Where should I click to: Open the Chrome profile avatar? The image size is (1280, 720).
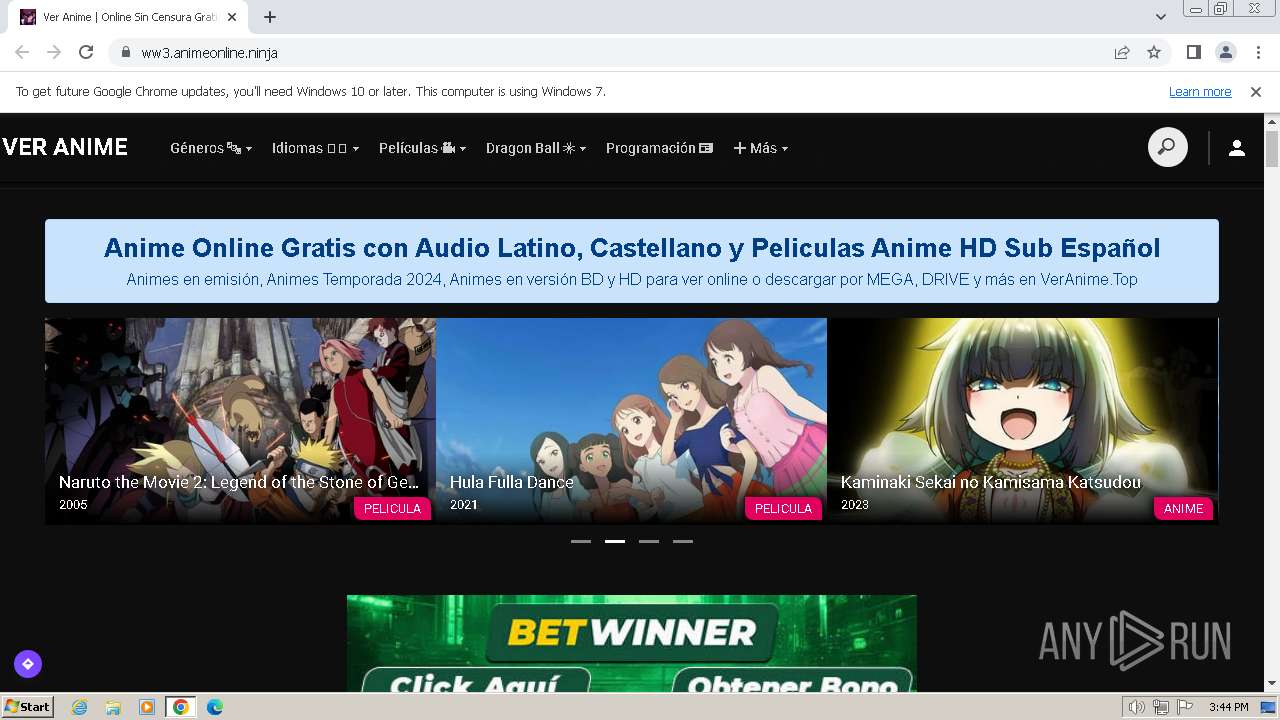1225,52
